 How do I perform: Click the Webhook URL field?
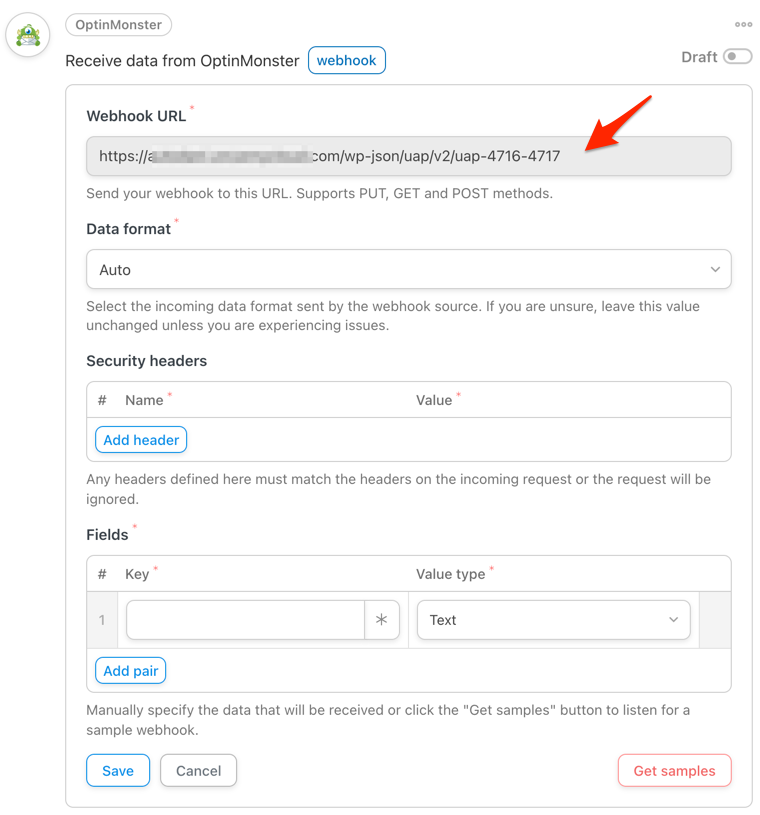point(409,156)
